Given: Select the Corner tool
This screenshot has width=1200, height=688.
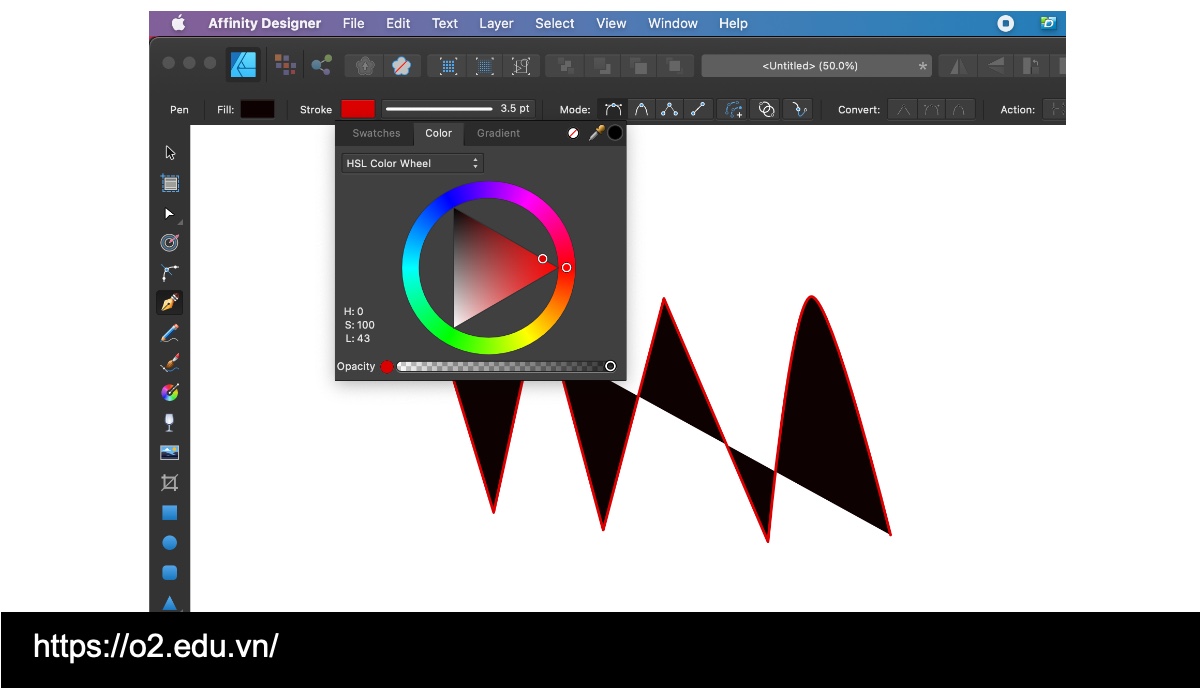Looking at the screenshot, I should tap(170, 272).
